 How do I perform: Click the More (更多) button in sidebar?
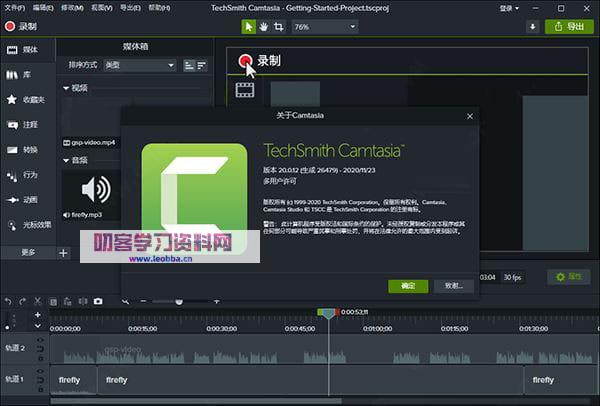(x=28, y=253)
